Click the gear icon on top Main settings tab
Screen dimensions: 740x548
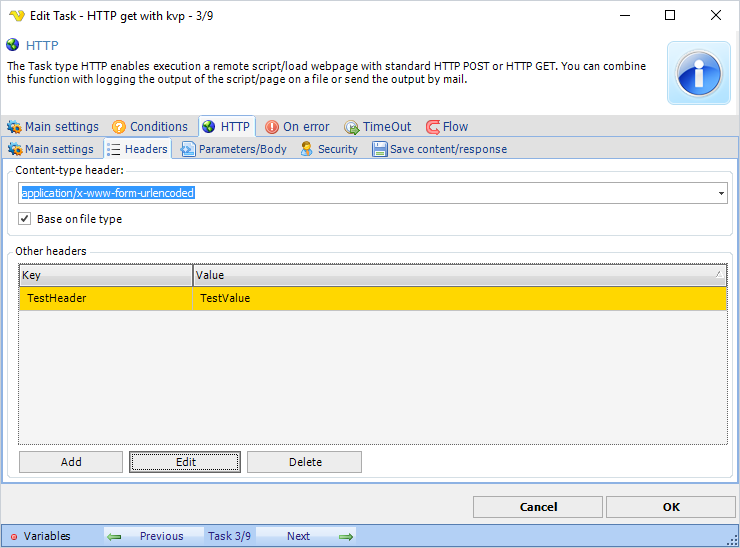(14, 127)
